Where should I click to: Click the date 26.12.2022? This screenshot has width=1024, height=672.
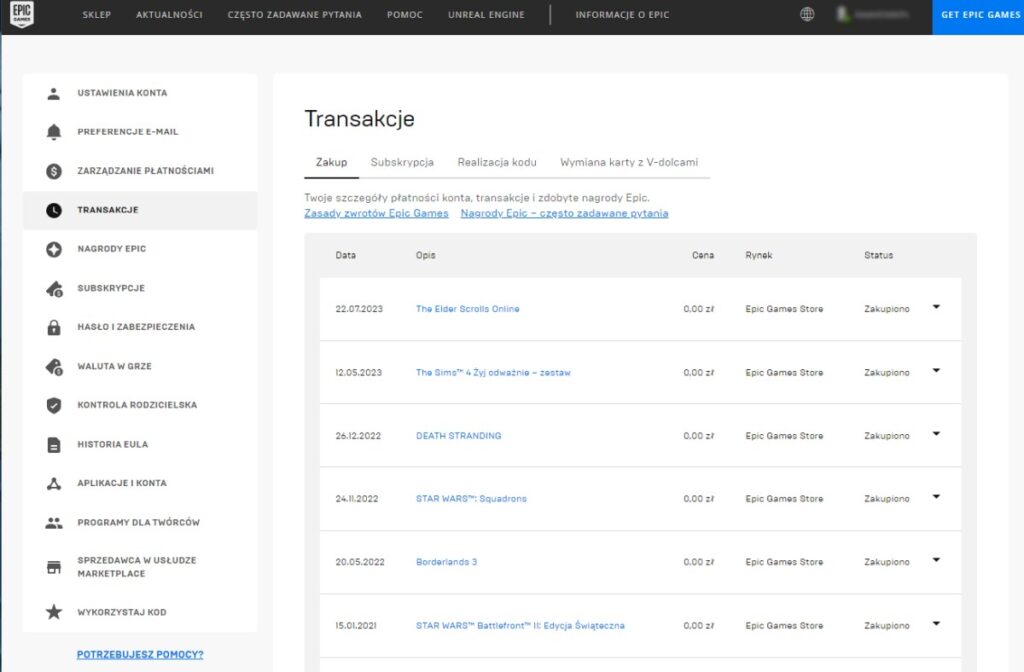(358, 436)
